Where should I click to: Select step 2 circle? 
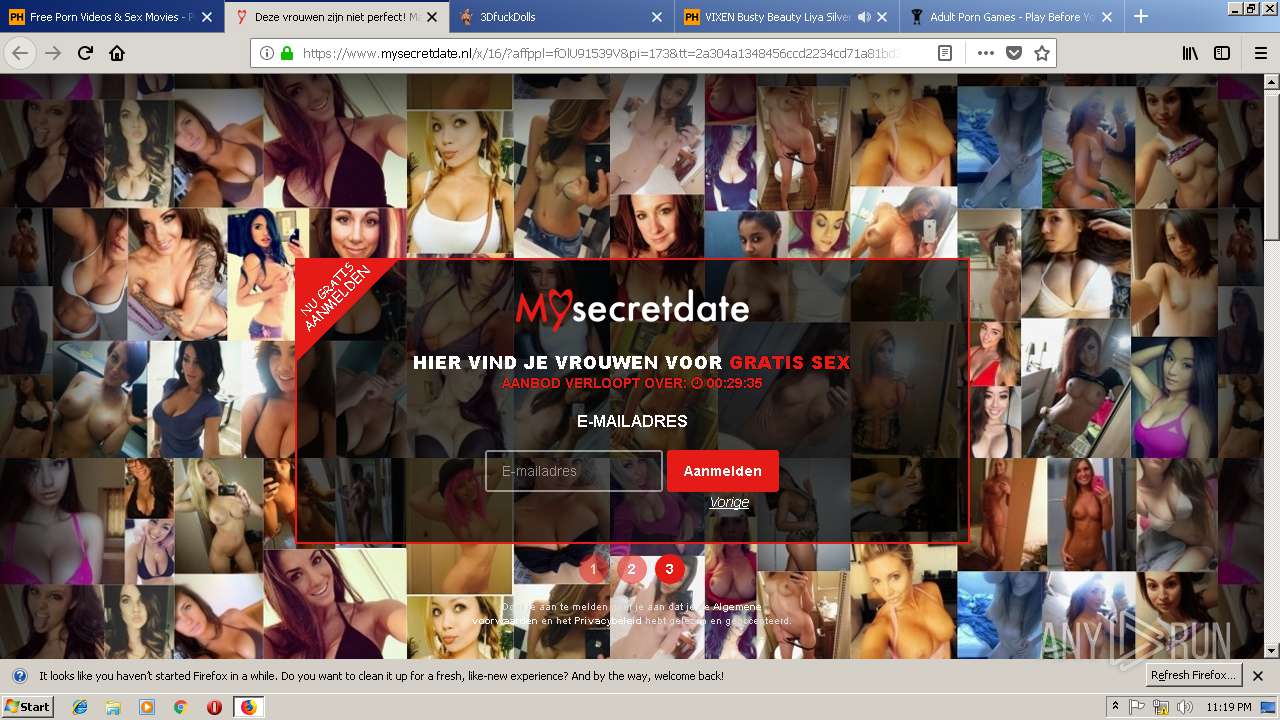[632, 569]
